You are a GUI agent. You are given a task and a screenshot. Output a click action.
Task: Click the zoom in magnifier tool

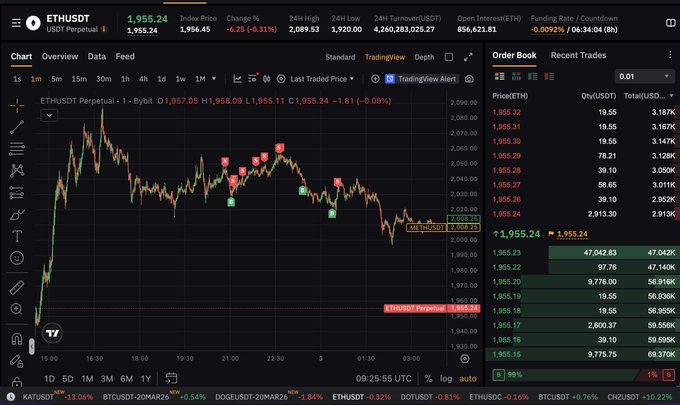16,309
